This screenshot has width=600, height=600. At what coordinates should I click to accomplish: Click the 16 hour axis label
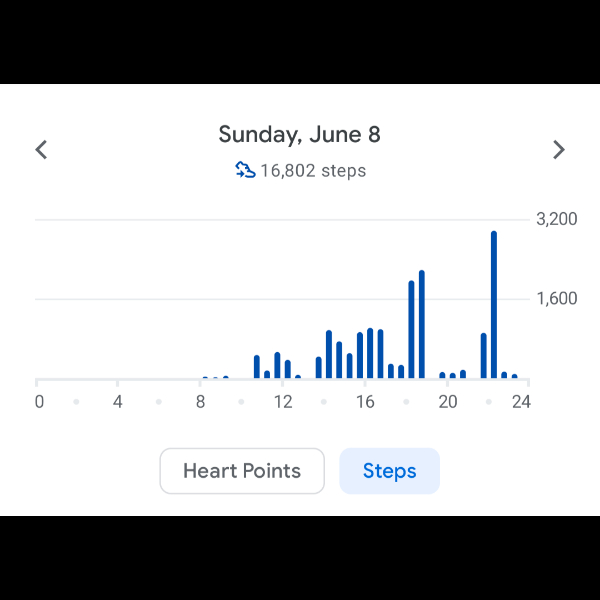[365, 402]
